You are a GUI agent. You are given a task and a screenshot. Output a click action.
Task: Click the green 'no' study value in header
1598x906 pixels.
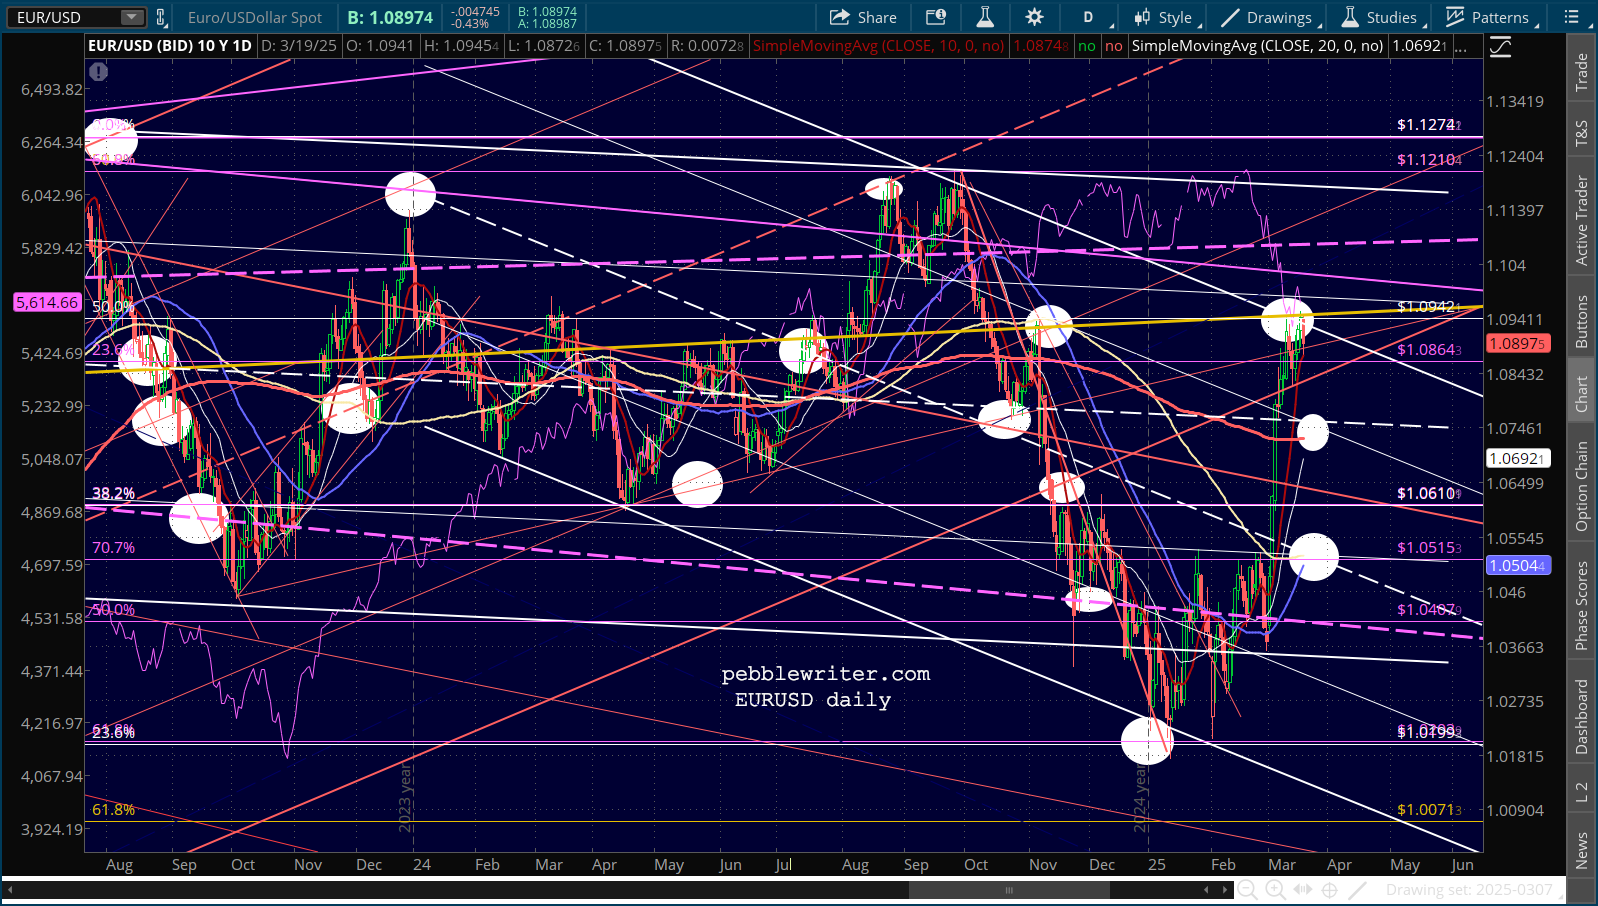point(1087,46)
